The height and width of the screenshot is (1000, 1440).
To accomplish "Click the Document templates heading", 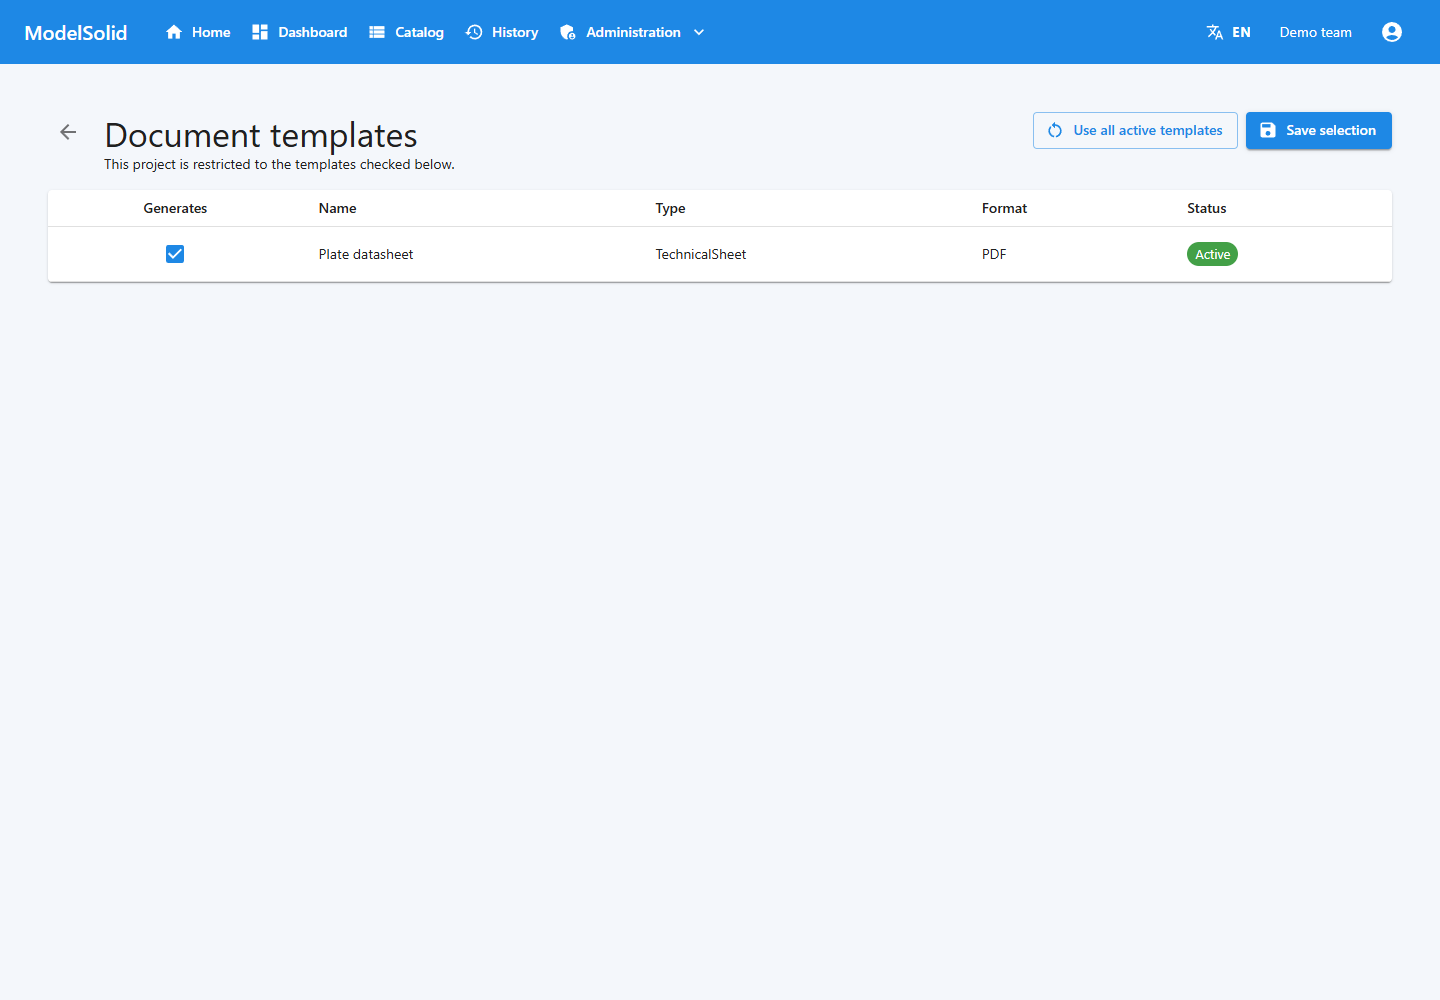I will 261,135.
